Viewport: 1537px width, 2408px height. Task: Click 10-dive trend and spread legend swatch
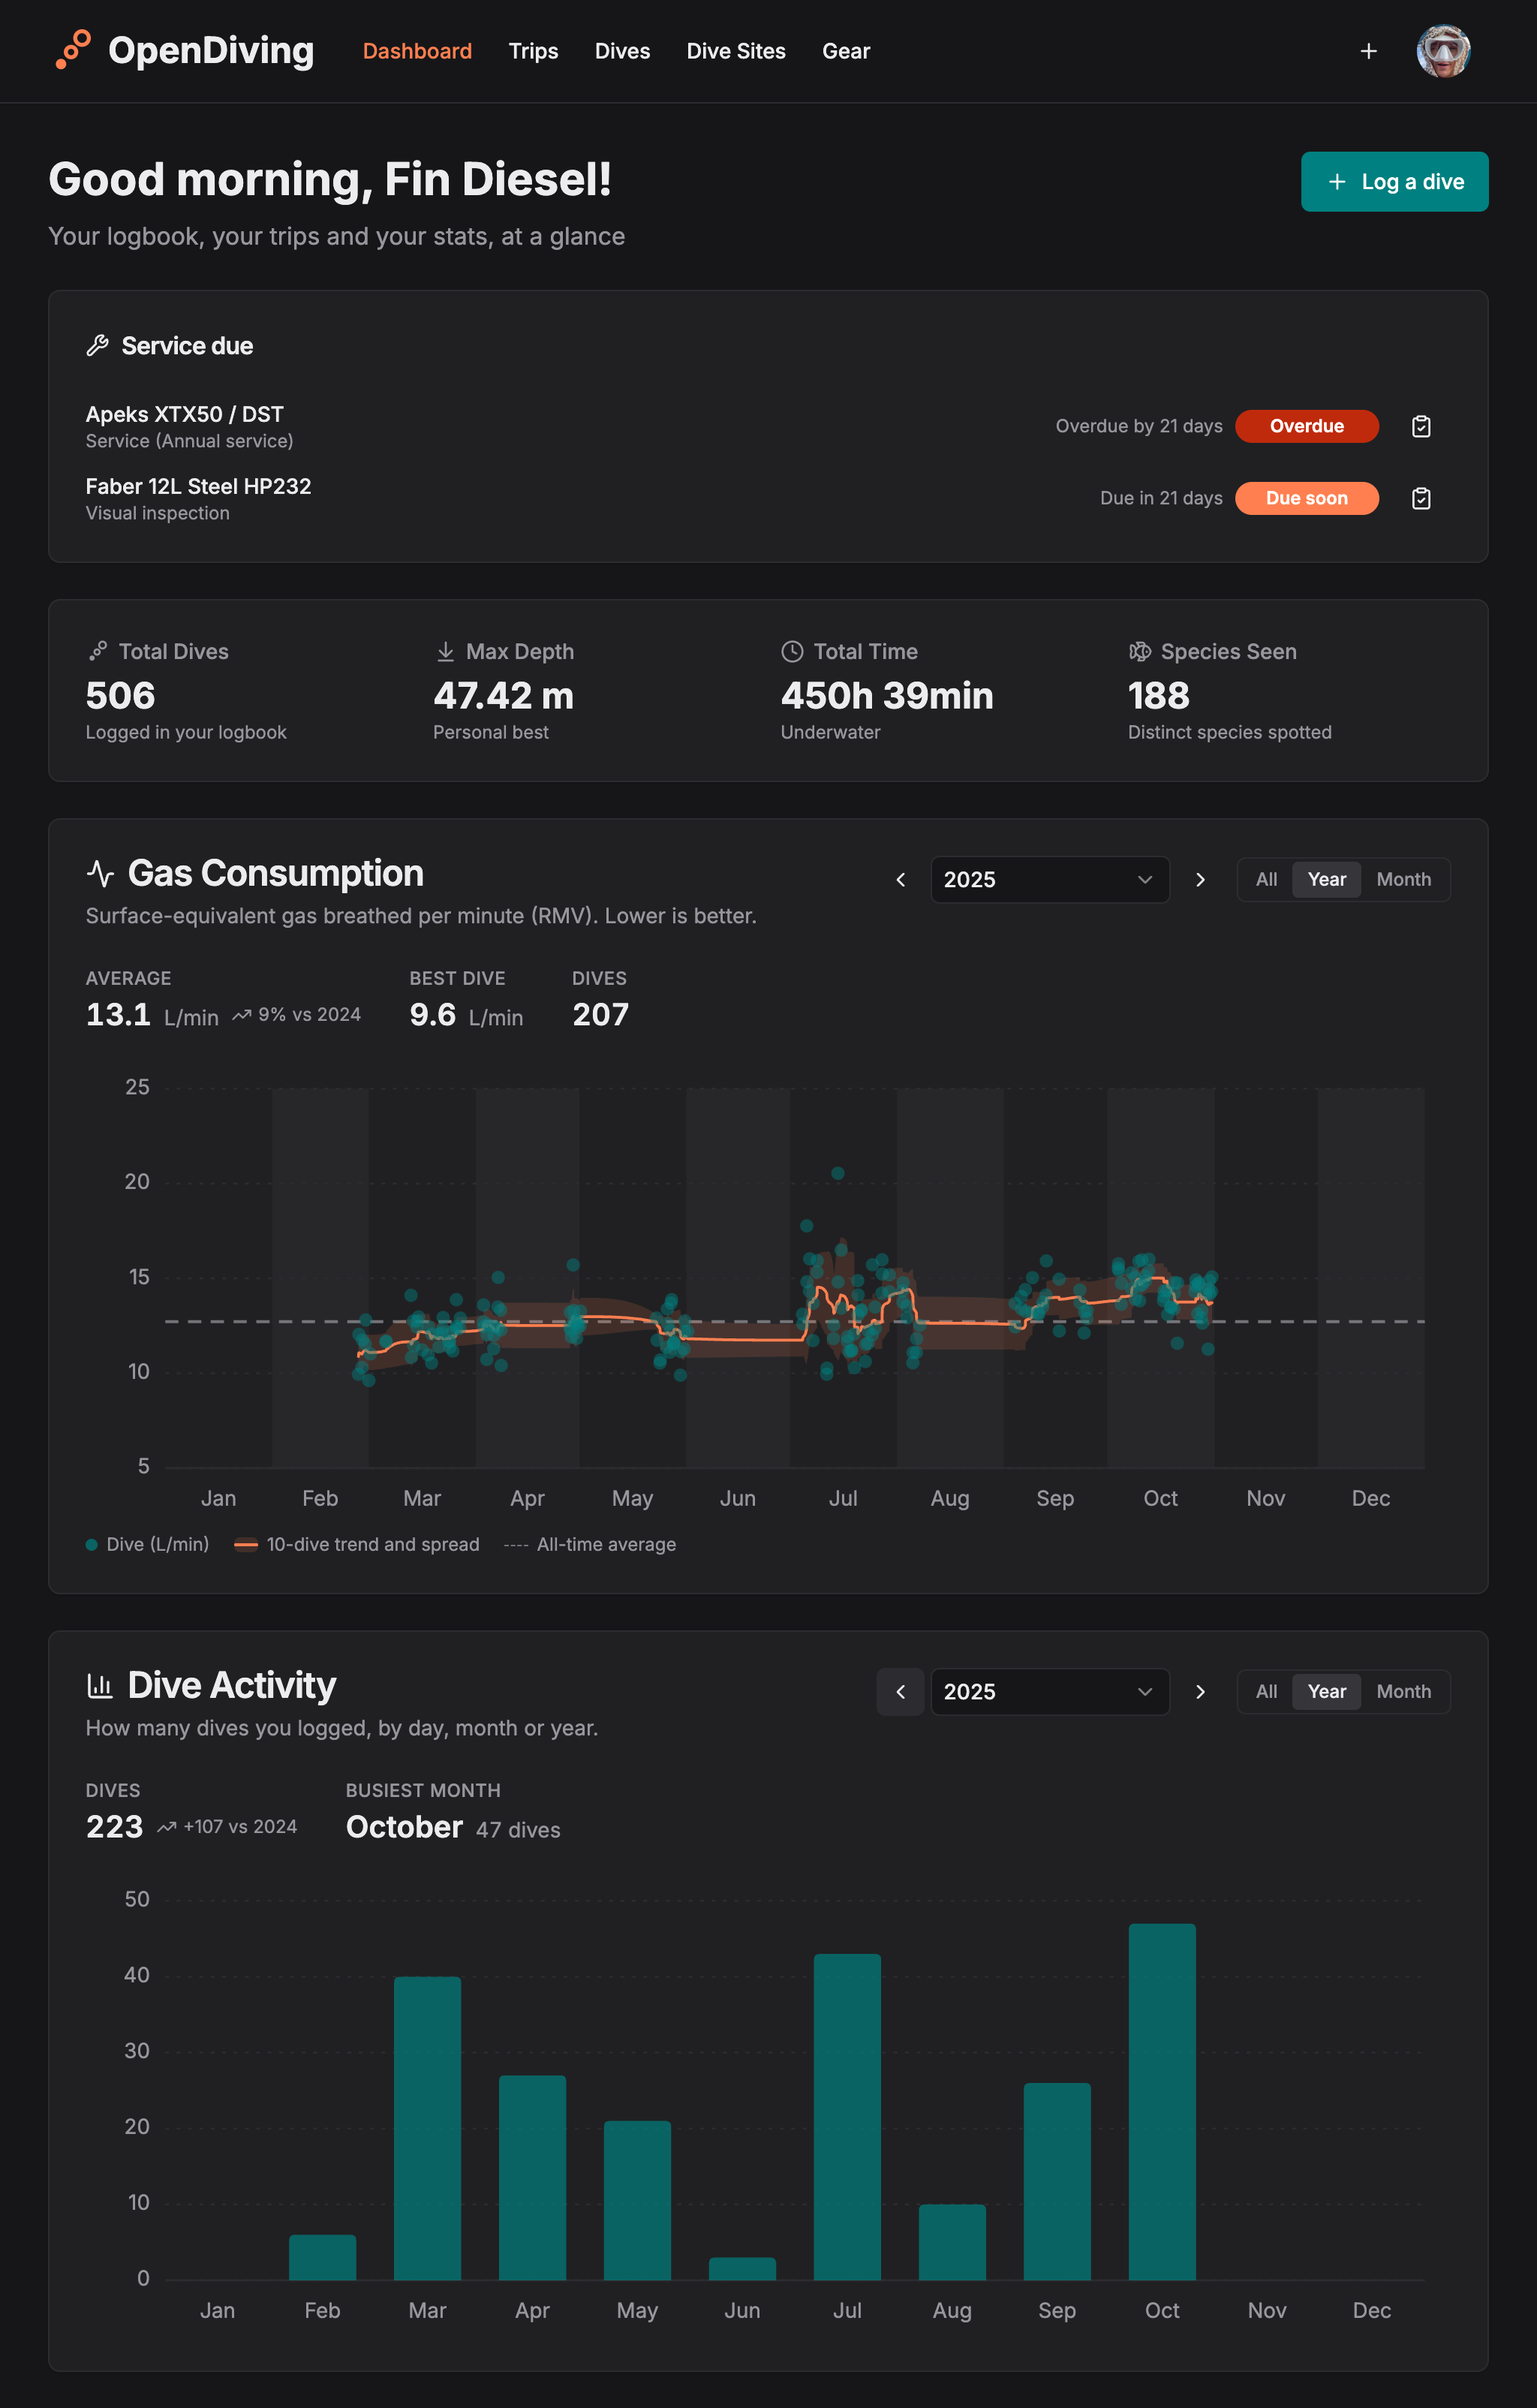tap(246, 1545)
